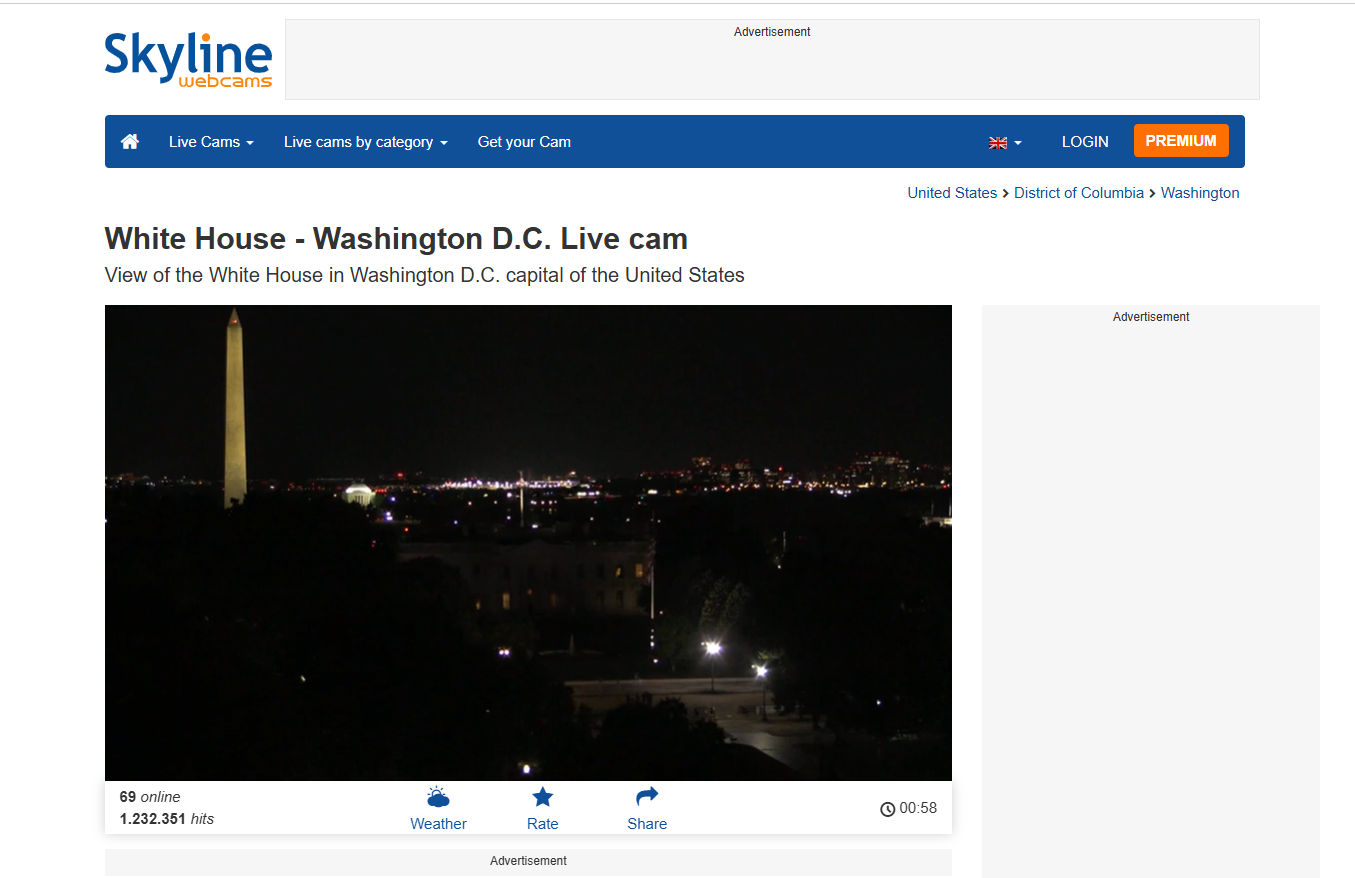Open Washington breadcrumb link
Image resolution: width=1355 pixels, height=878 pixels.
click(1200, 193)
